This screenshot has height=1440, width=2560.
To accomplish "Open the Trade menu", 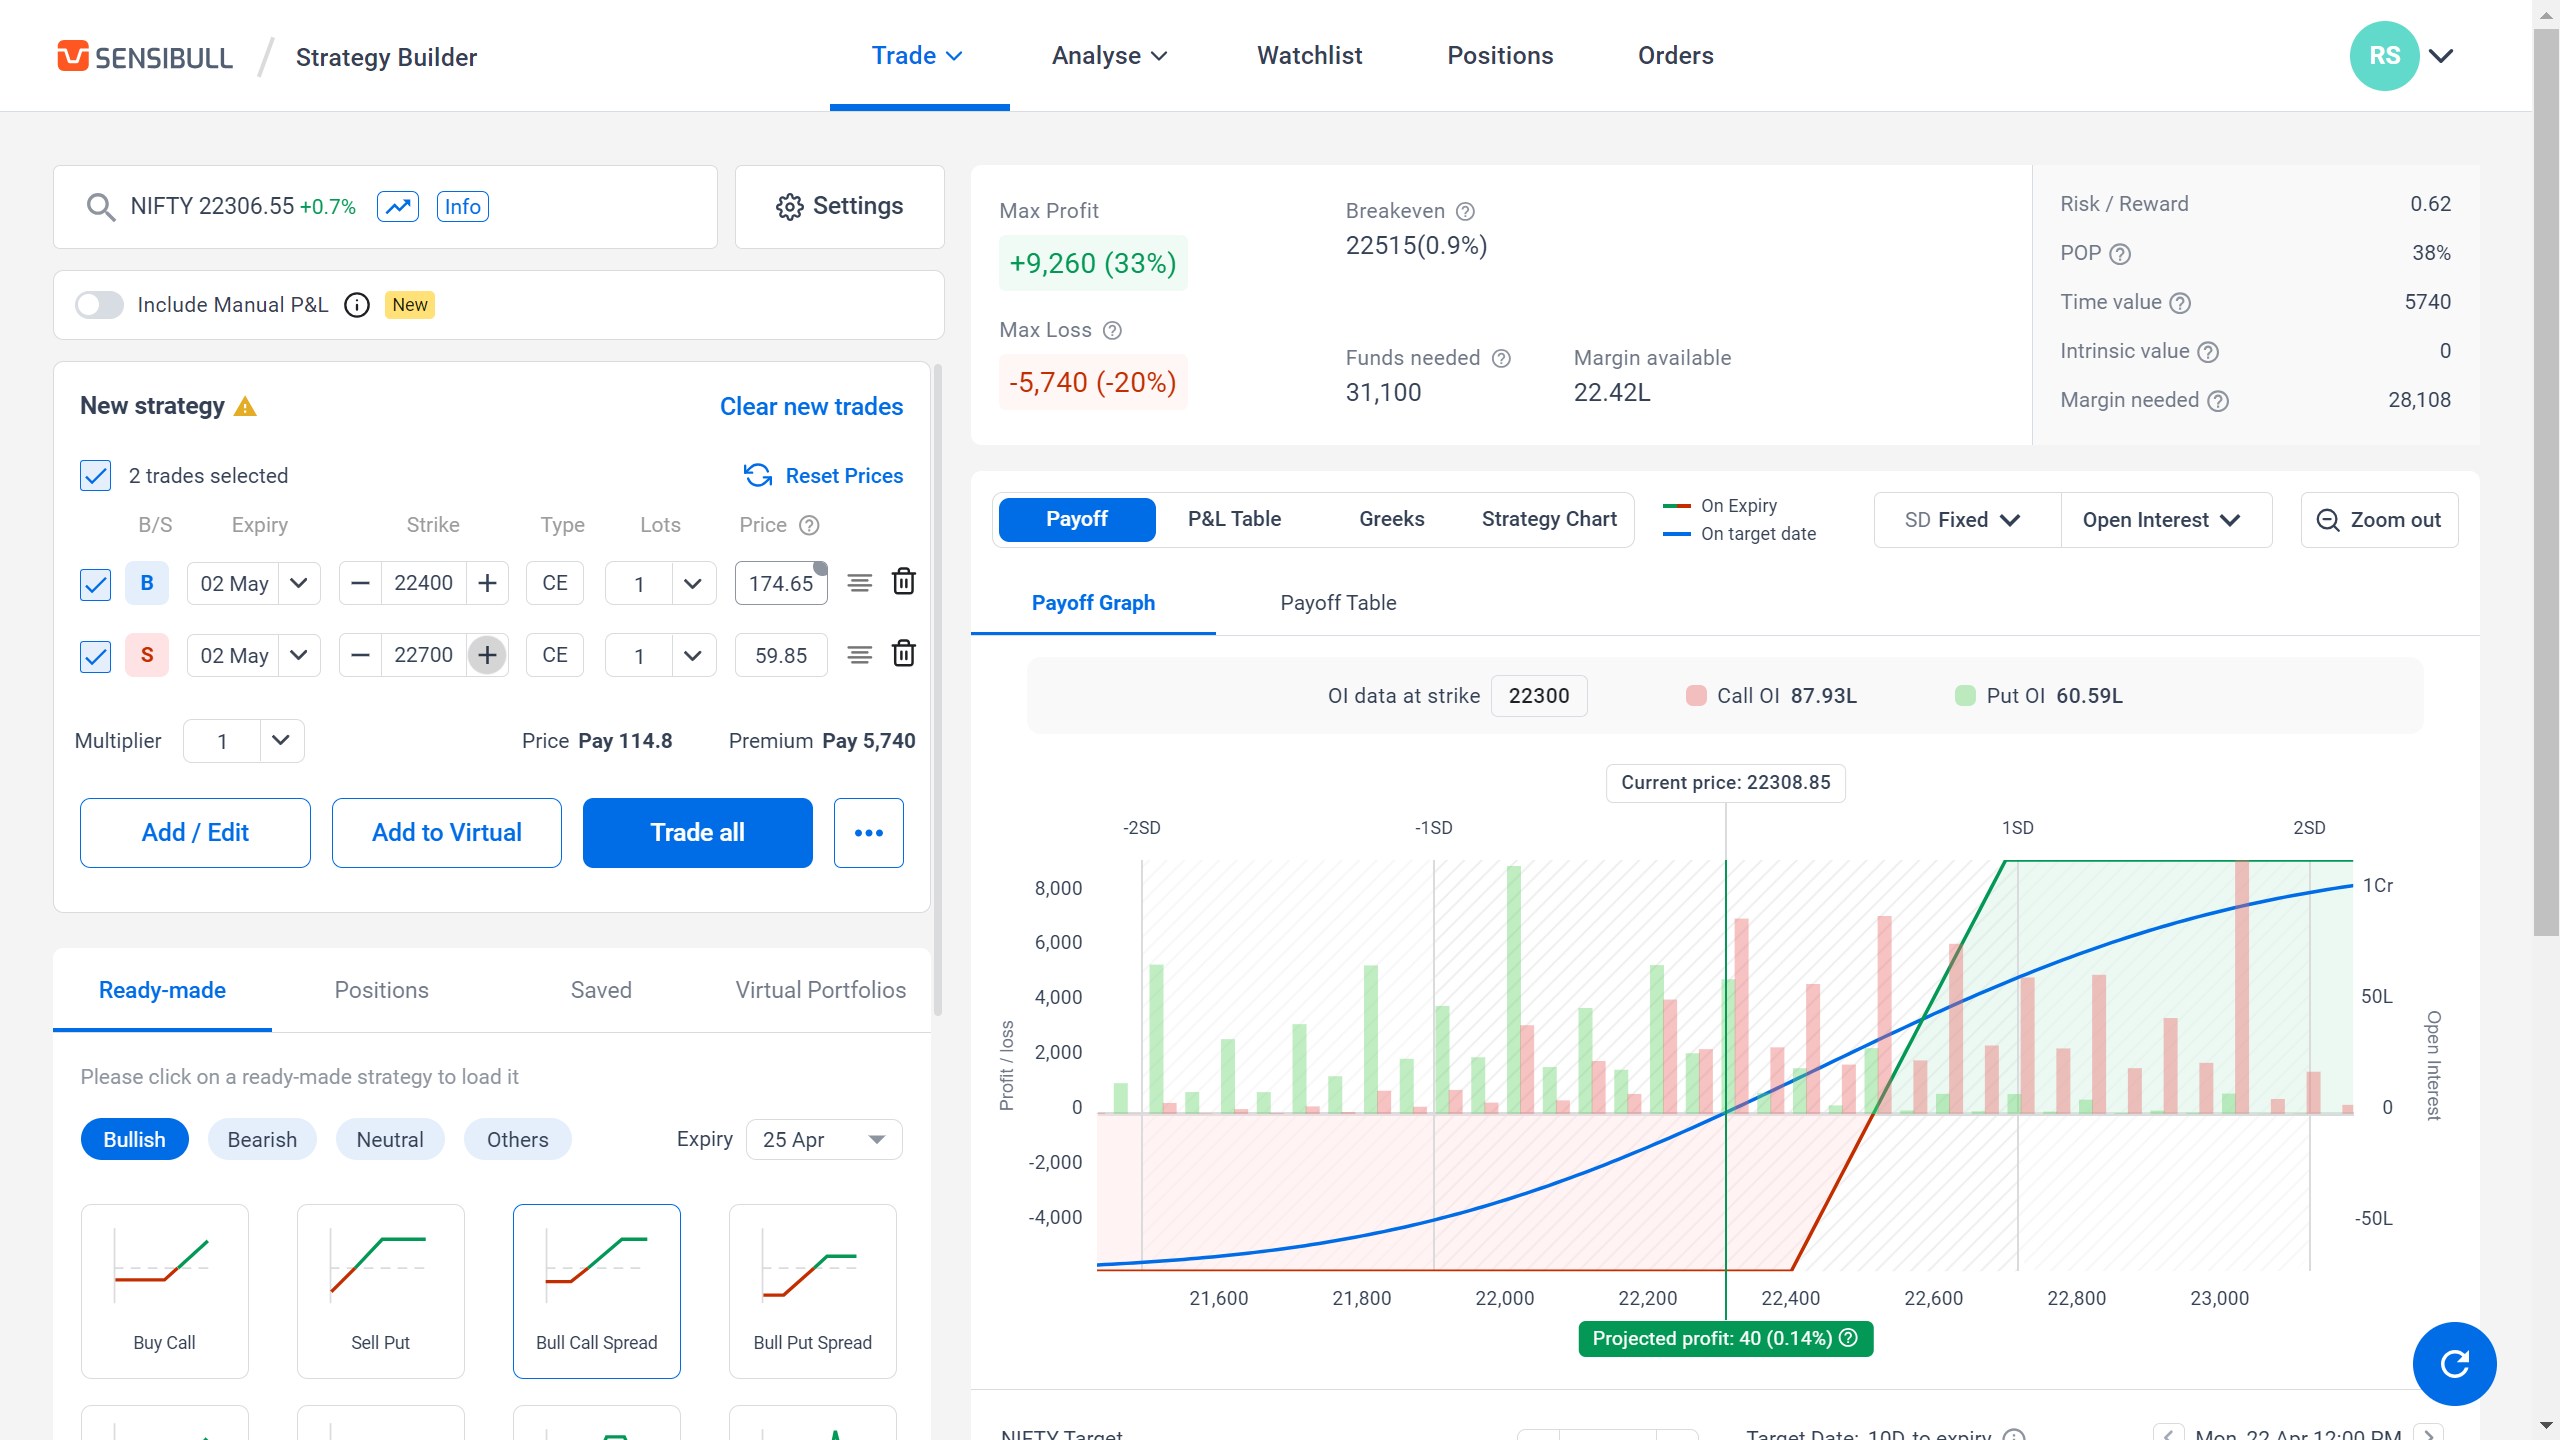I will 918,56.
